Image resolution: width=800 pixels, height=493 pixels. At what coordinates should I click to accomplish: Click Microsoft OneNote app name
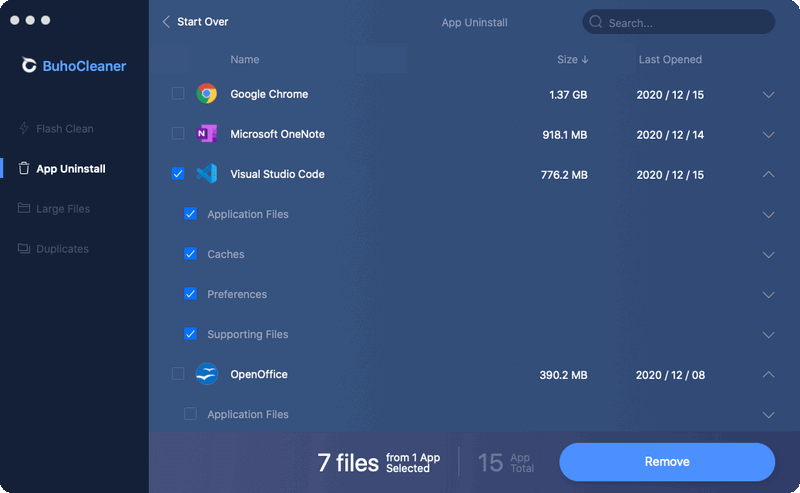277,134
